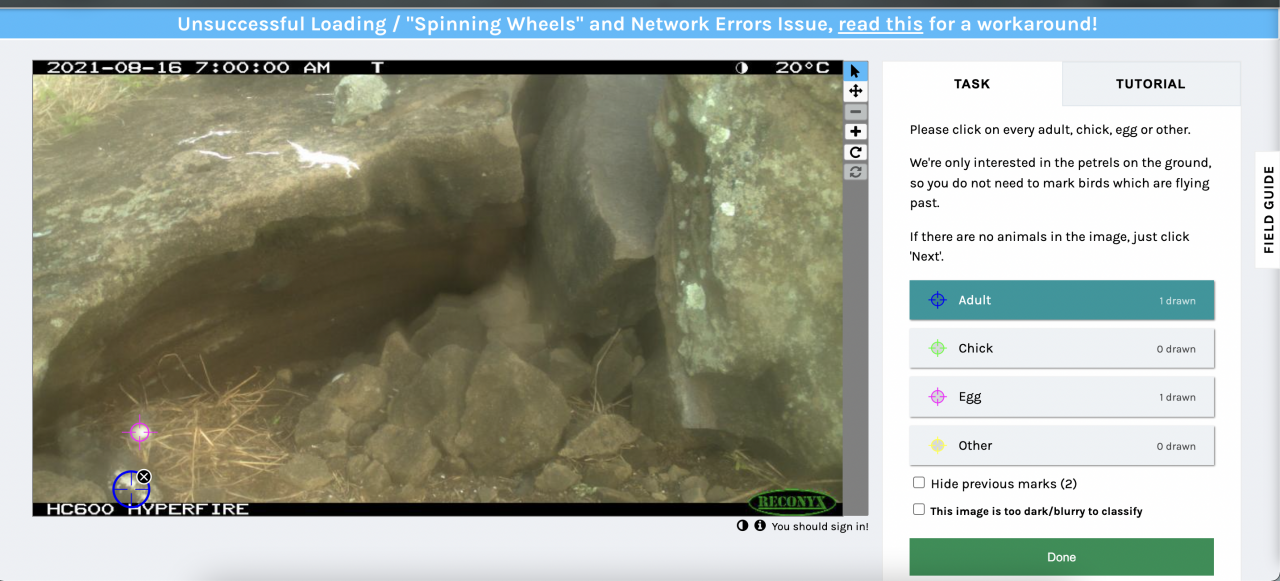Click the zoom in plus button
This screenshot has width=1280, height=581.
[855, 132]
